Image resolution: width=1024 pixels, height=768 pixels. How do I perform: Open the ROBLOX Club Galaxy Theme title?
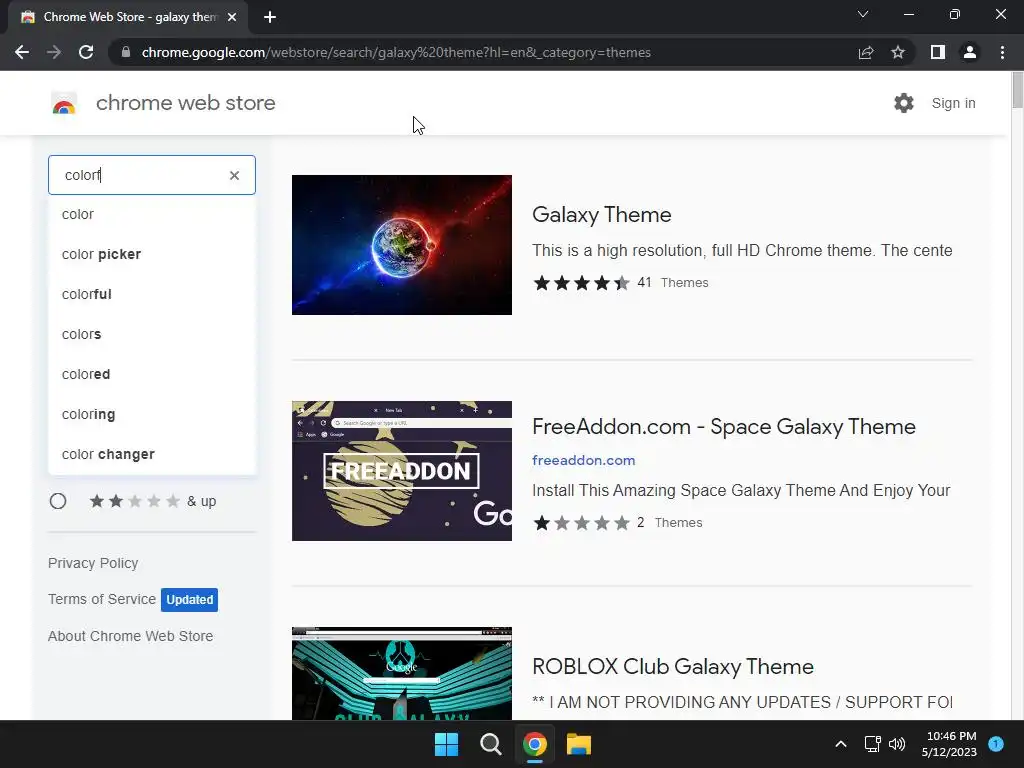[x=673, y=667]
